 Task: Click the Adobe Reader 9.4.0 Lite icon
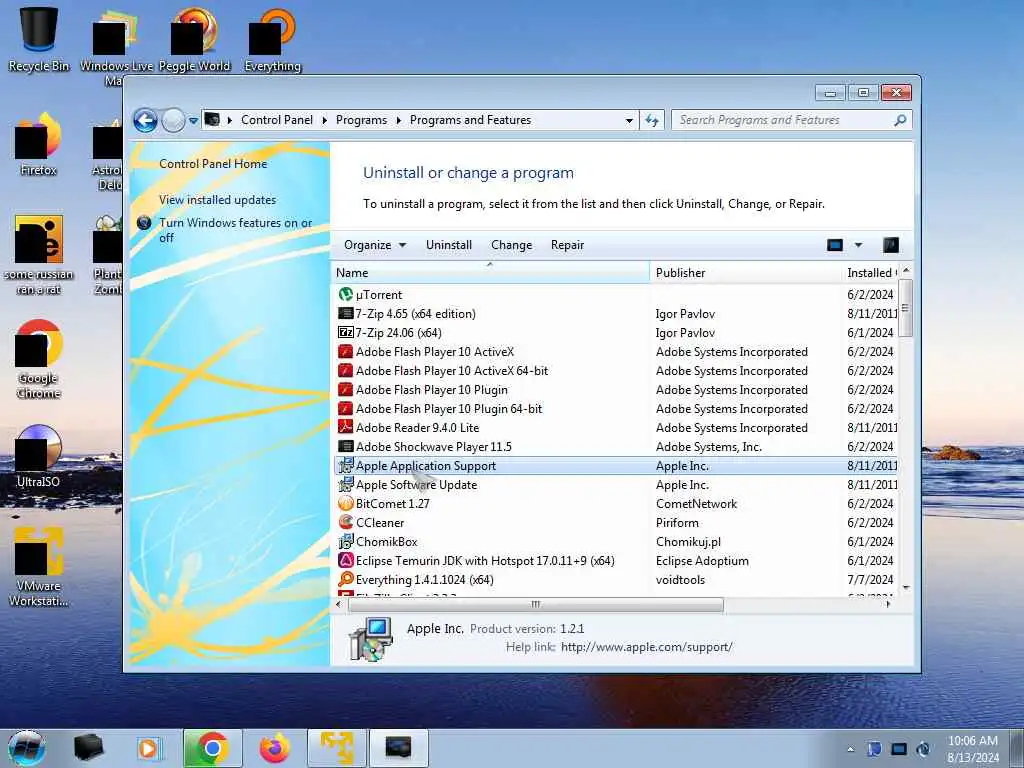click(x=345, y=428)
